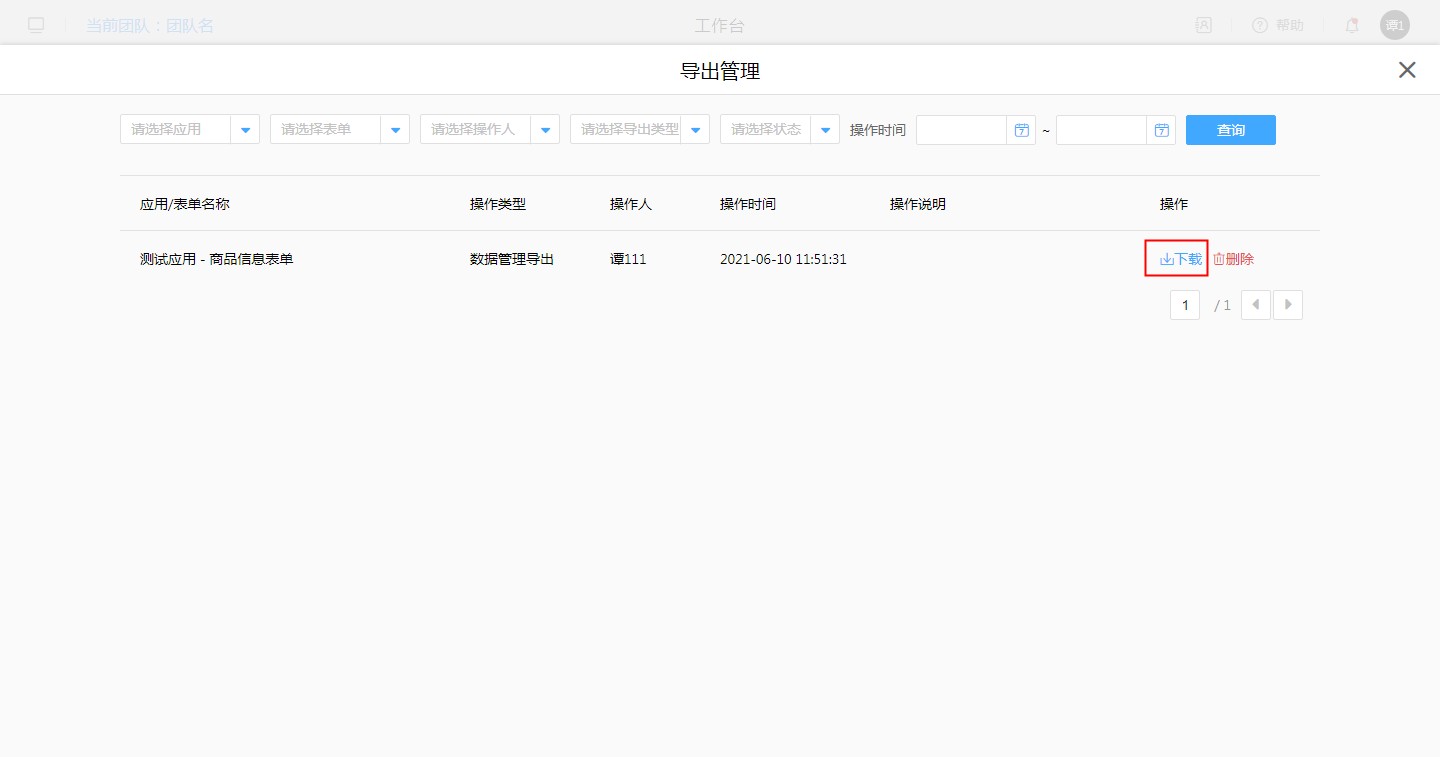Expand the 请选择应用 dropdown

tap(245, 130)
